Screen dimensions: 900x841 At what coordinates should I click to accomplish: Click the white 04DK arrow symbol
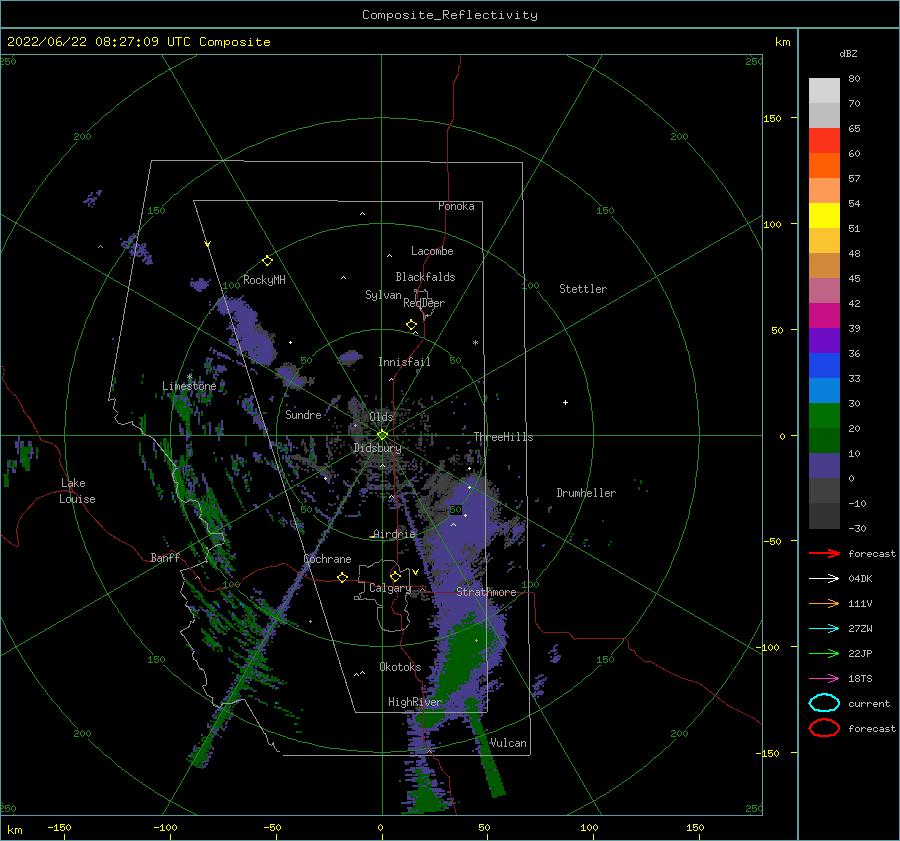(824, 579)
